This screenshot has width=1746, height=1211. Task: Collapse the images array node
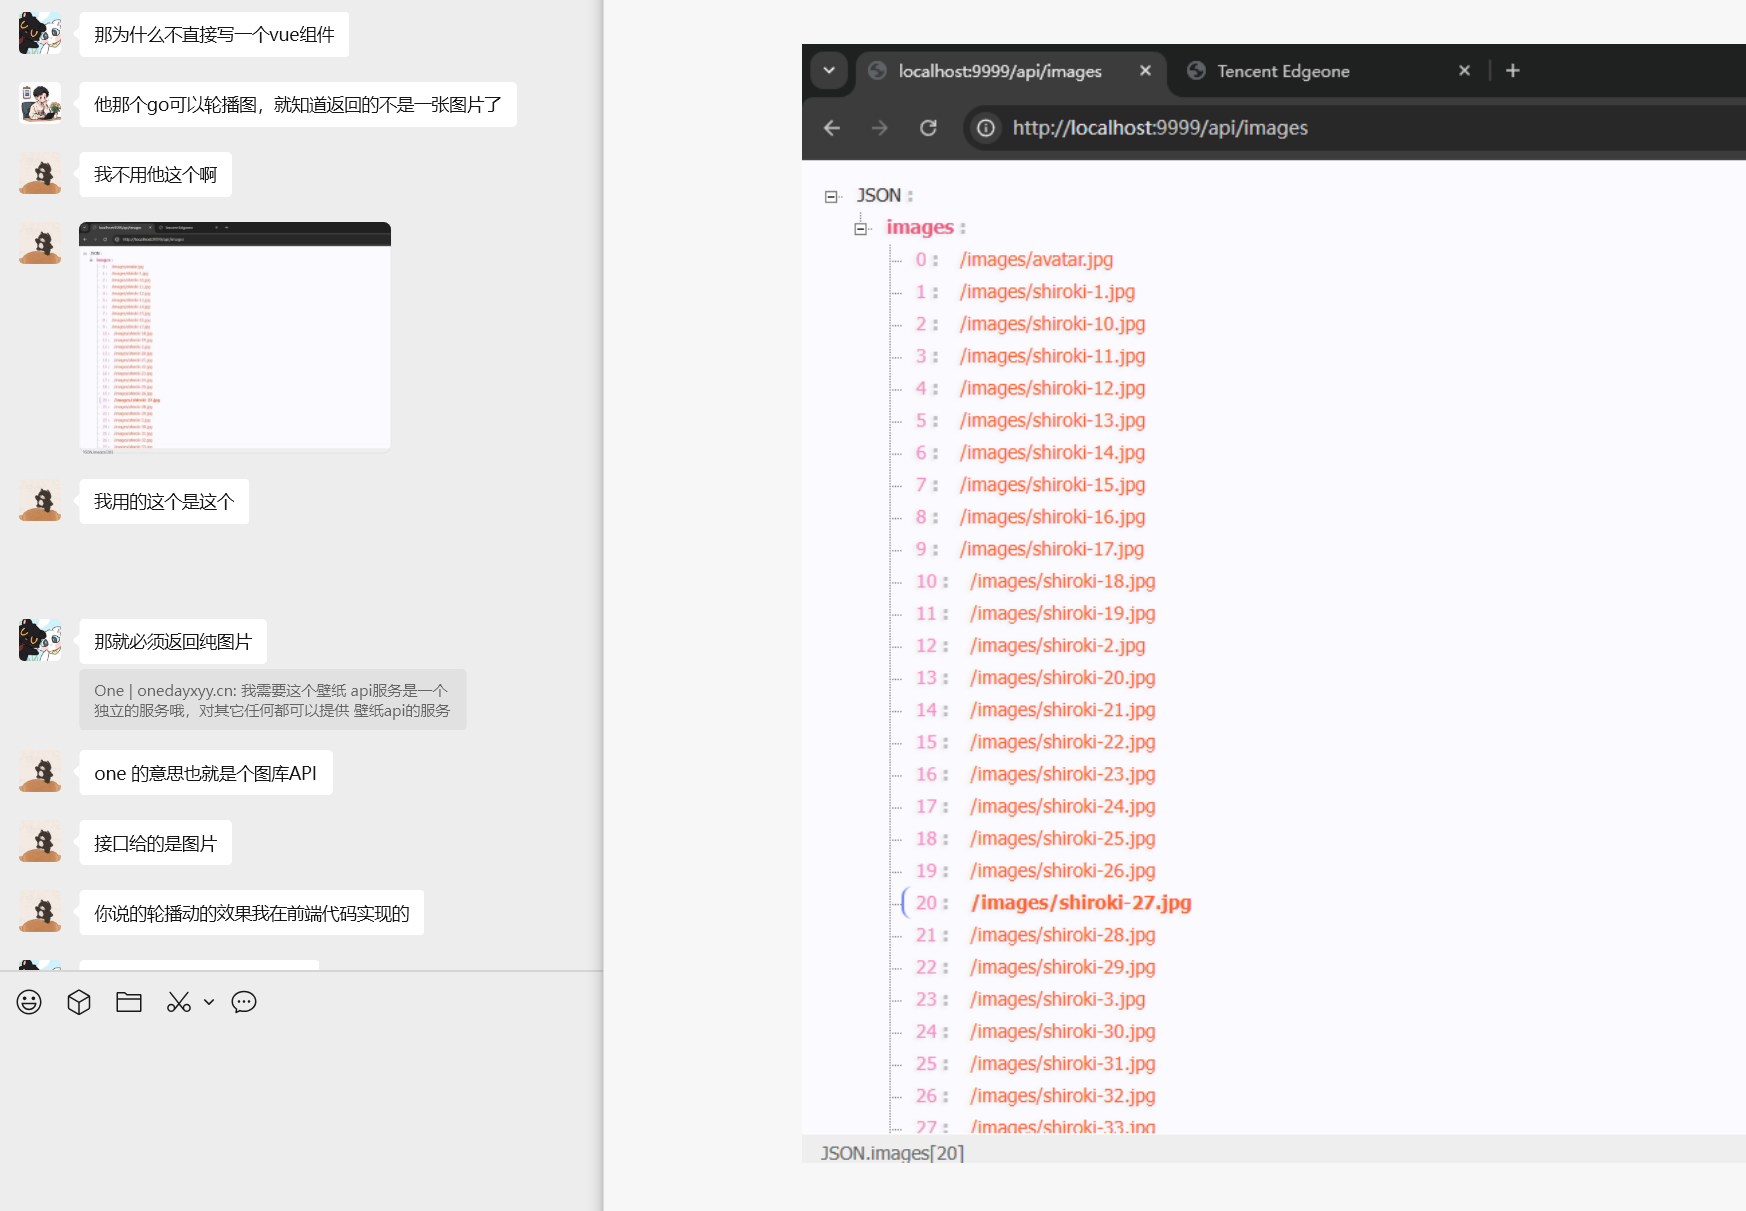[x=860, y=229]
